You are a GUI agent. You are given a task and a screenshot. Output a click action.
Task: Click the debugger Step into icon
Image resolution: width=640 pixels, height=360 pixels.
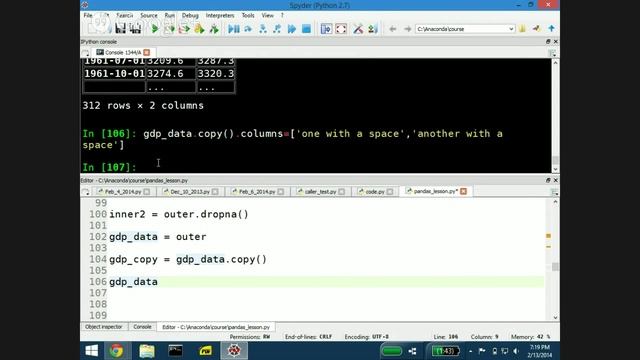click(262, 29)
